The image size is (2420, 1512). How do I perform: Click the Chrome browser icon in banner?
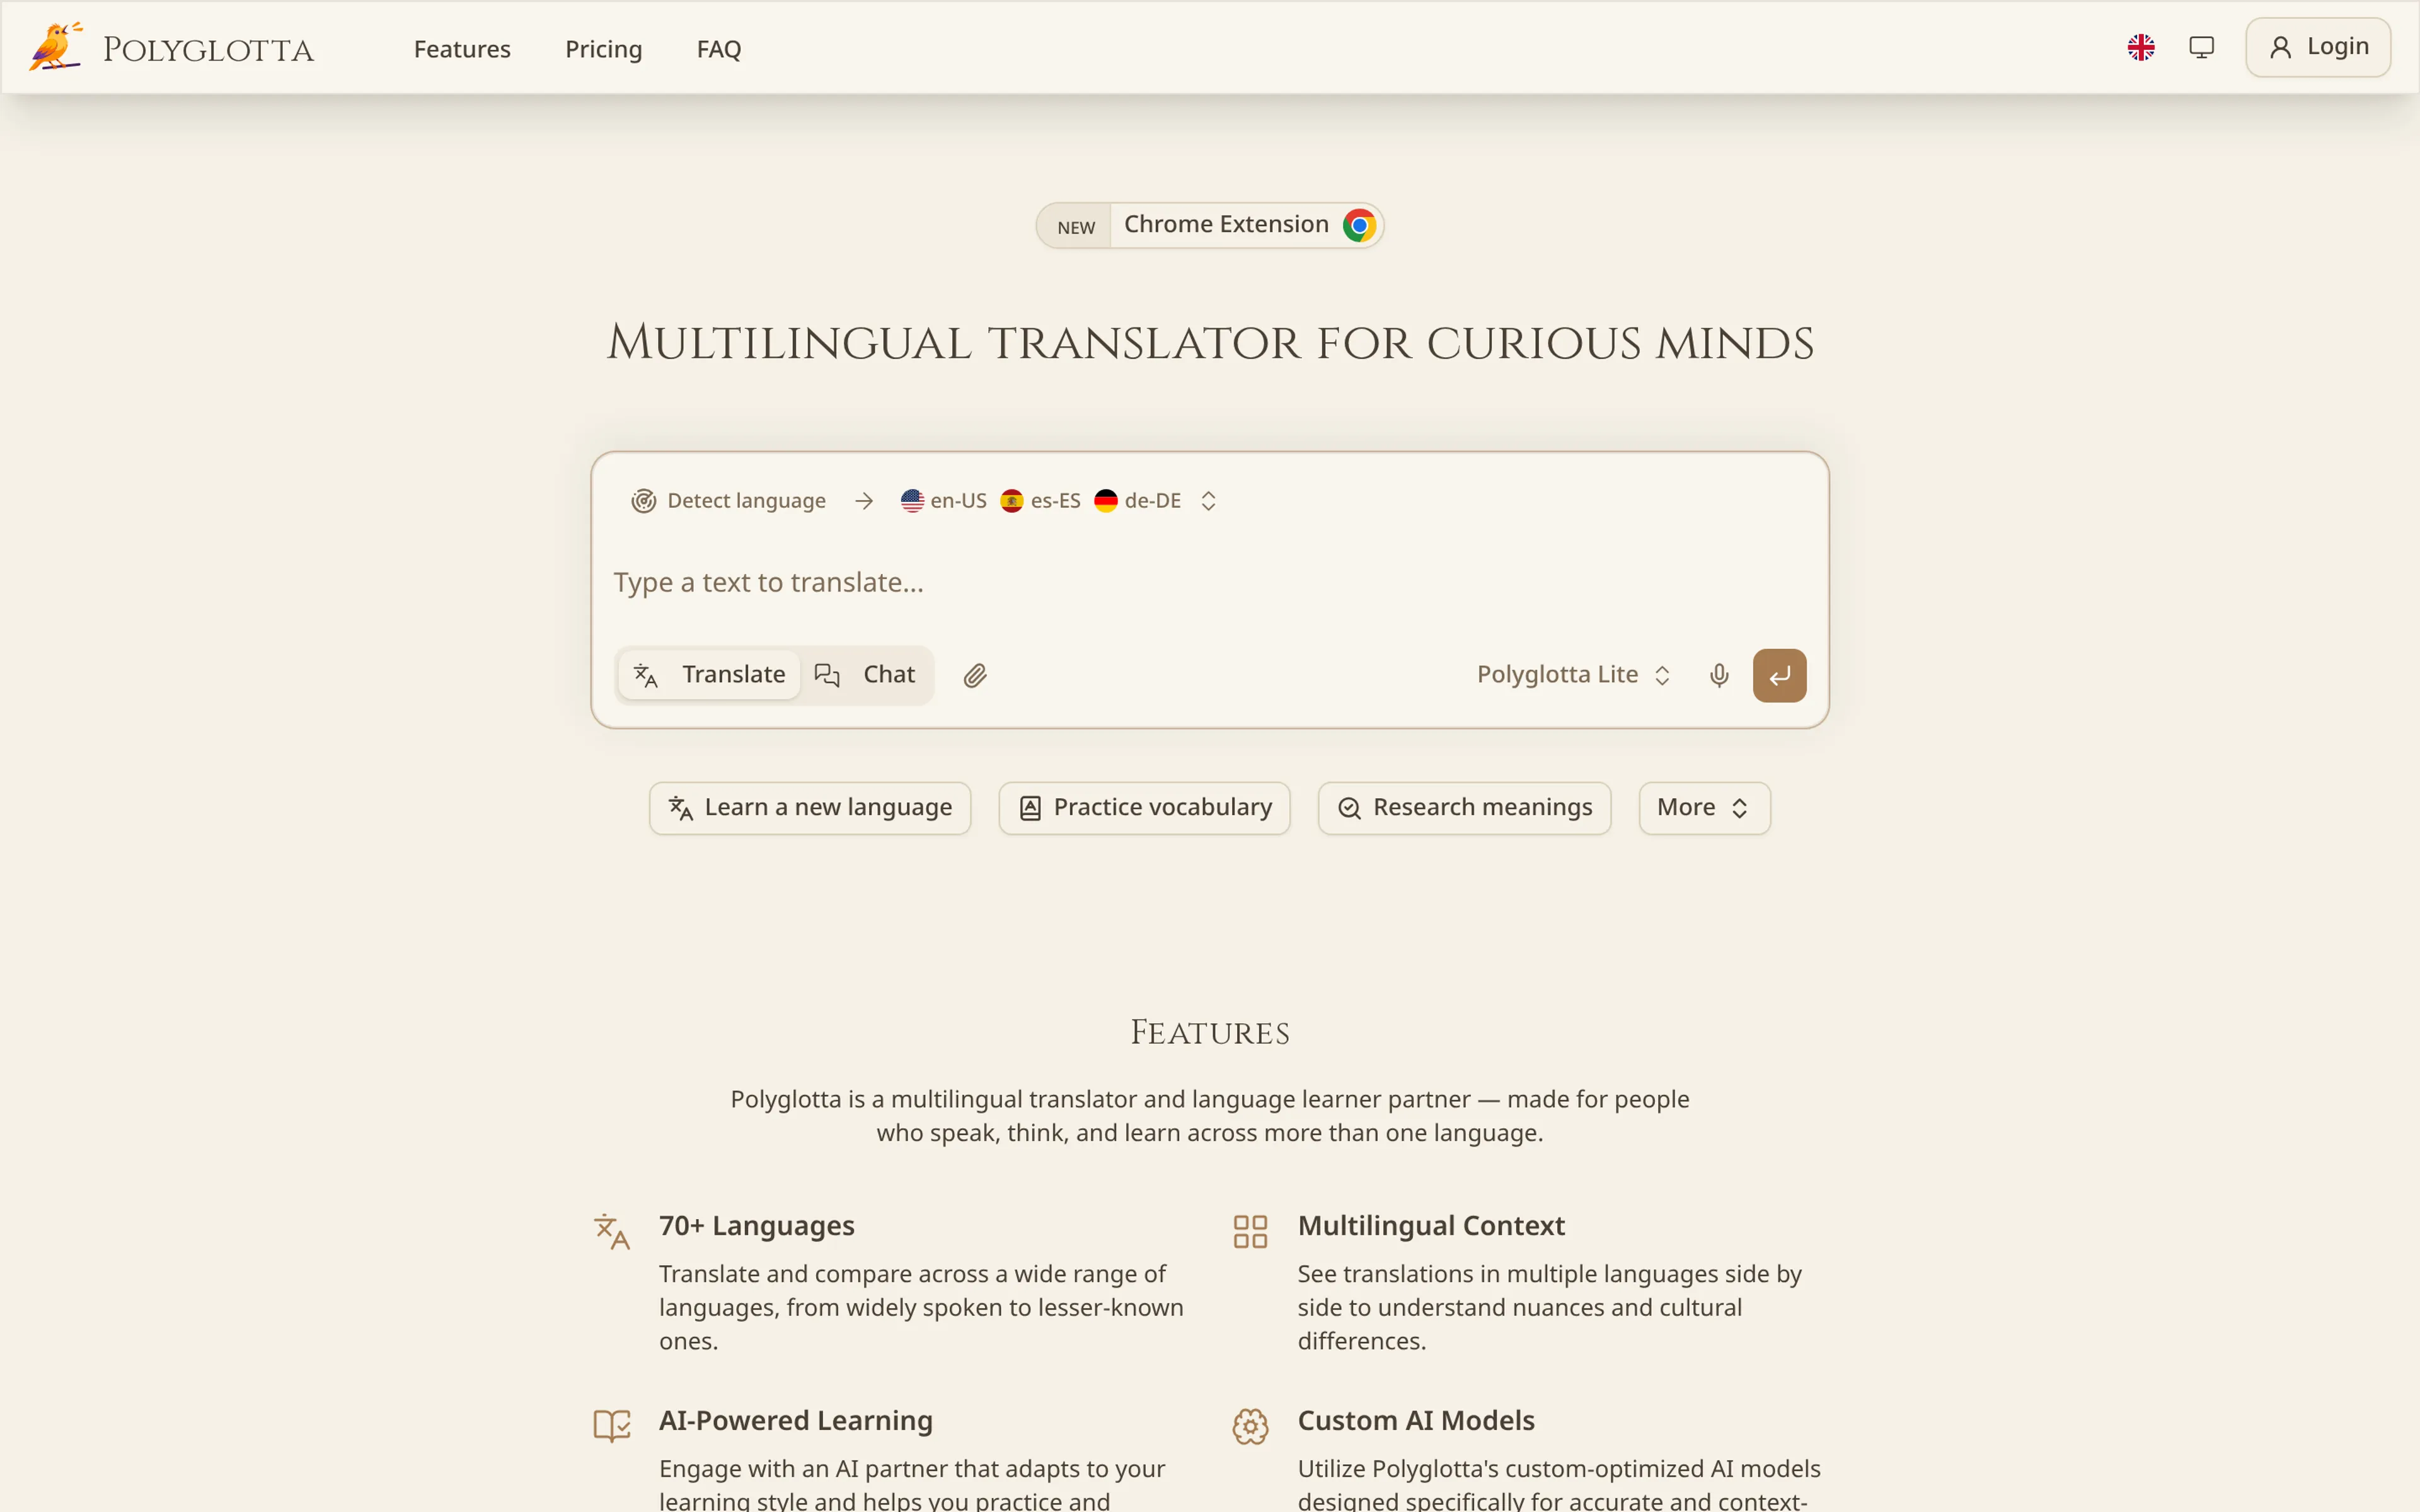[1359, 225]
